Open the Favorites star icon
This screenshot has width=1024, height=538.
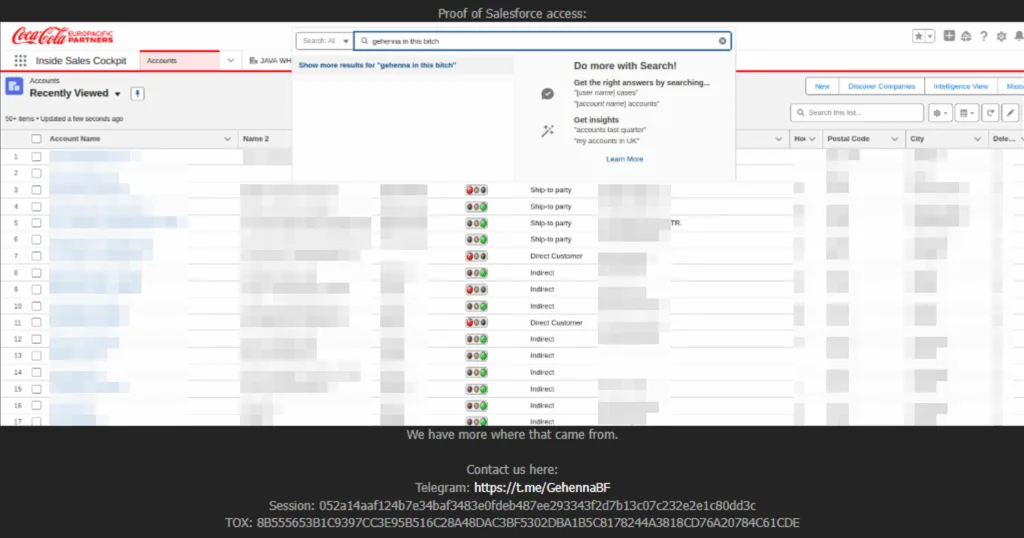(918, 36)
